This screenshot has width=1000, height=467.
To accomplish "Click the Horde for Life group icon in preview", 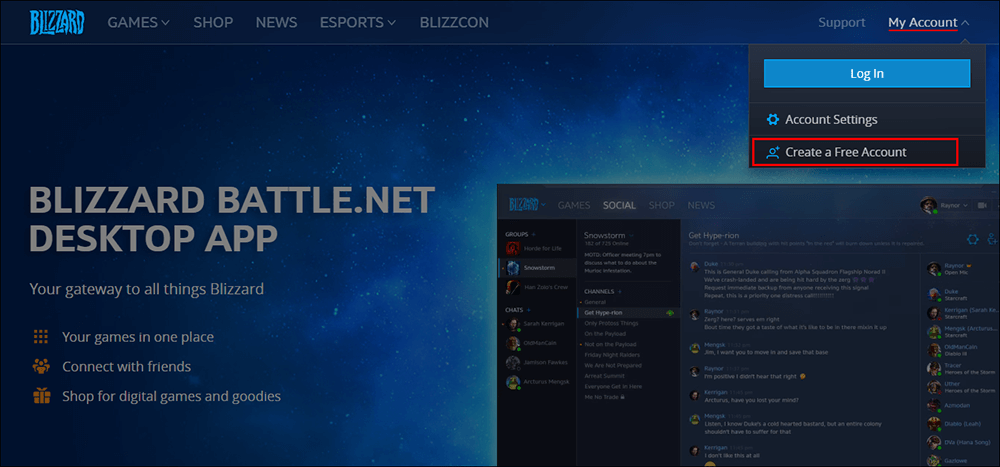I will tap(513, 248).
